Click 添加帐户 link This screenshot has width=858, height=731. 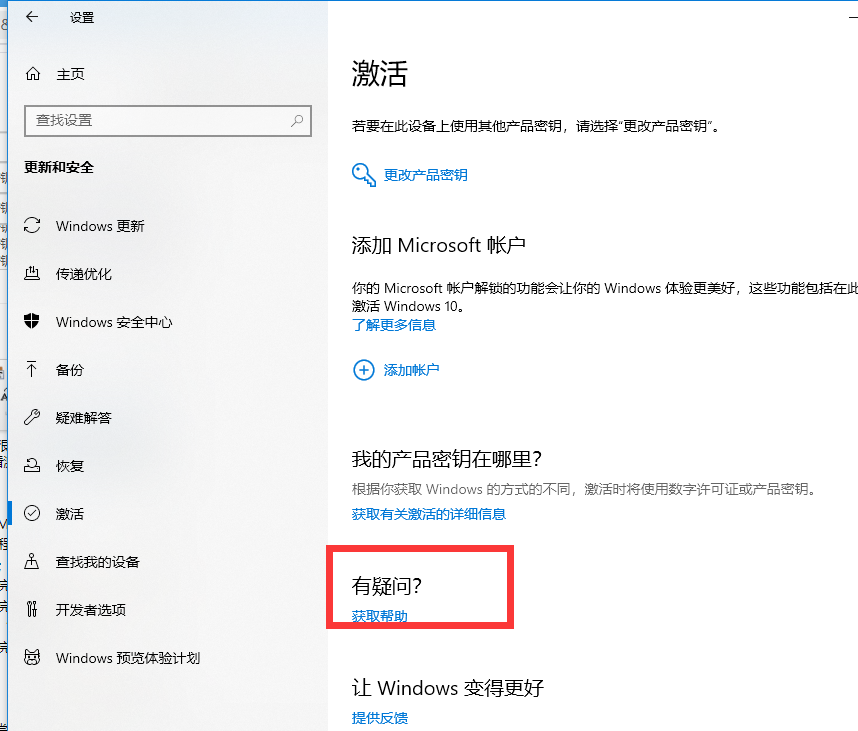[x=411, y=370]
